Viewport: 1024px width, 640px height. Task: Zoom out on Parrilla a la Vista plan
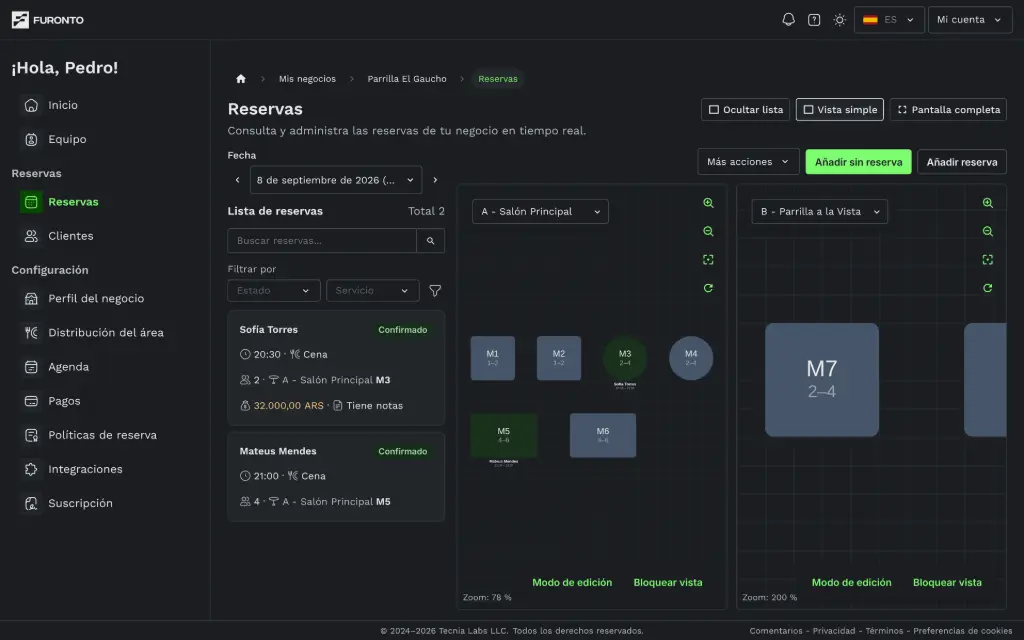987,231
